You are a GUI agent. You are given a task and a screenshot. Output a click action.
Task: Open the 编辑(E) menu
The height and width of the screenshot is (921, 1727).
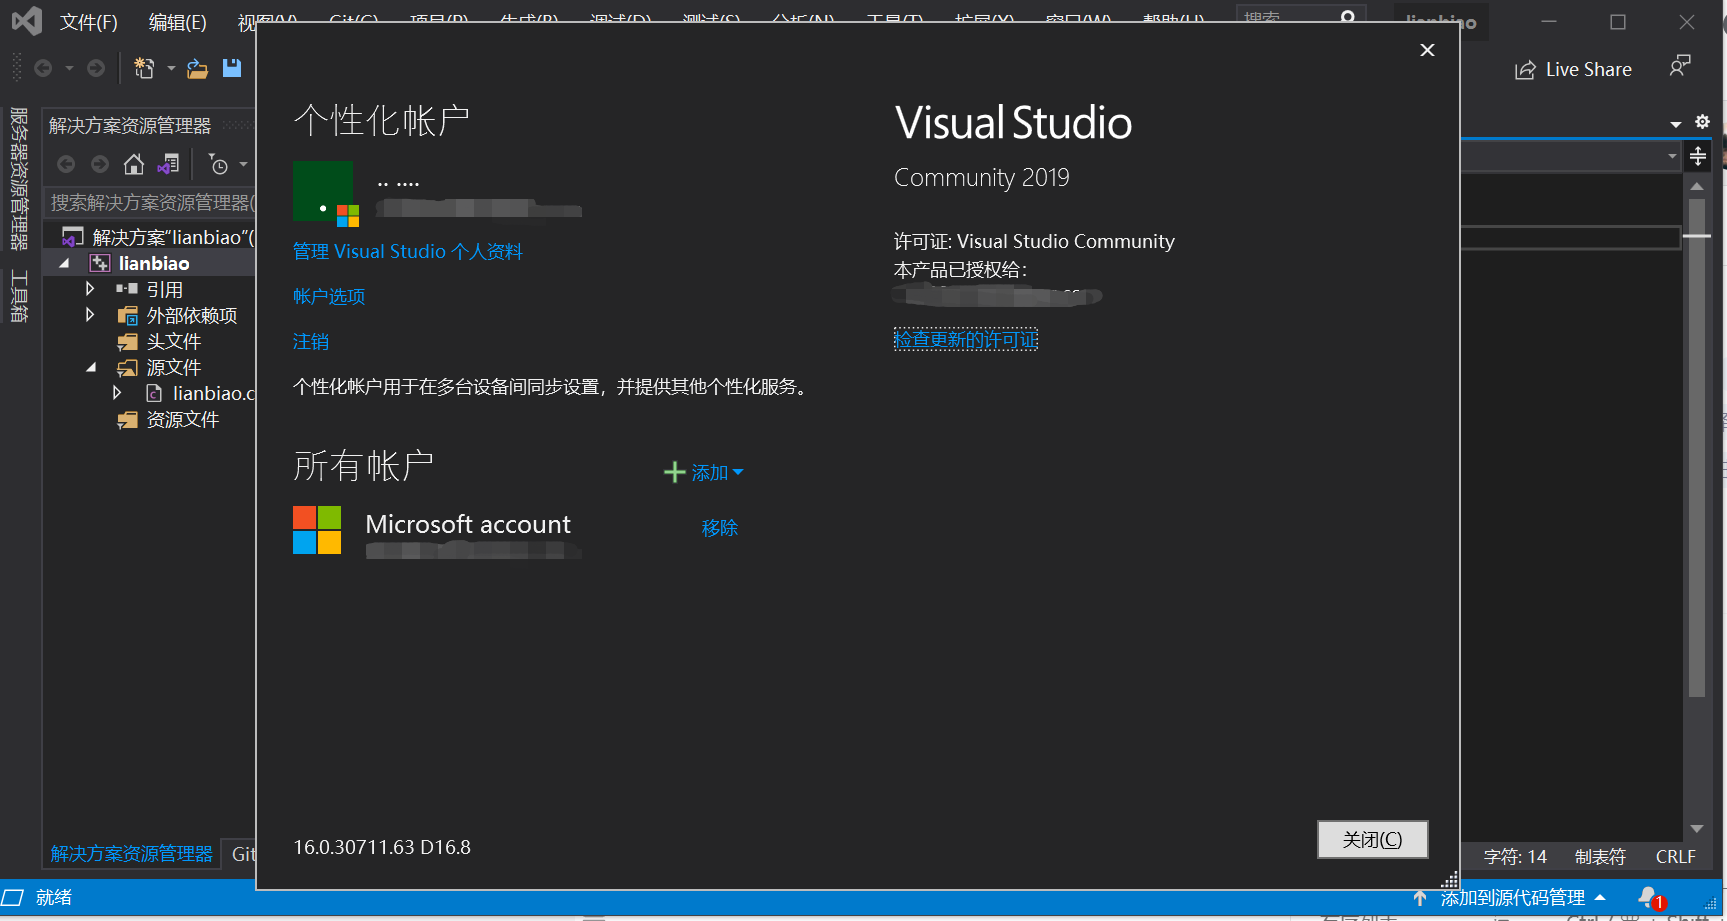pyautogui.click(x=178, y=22)
